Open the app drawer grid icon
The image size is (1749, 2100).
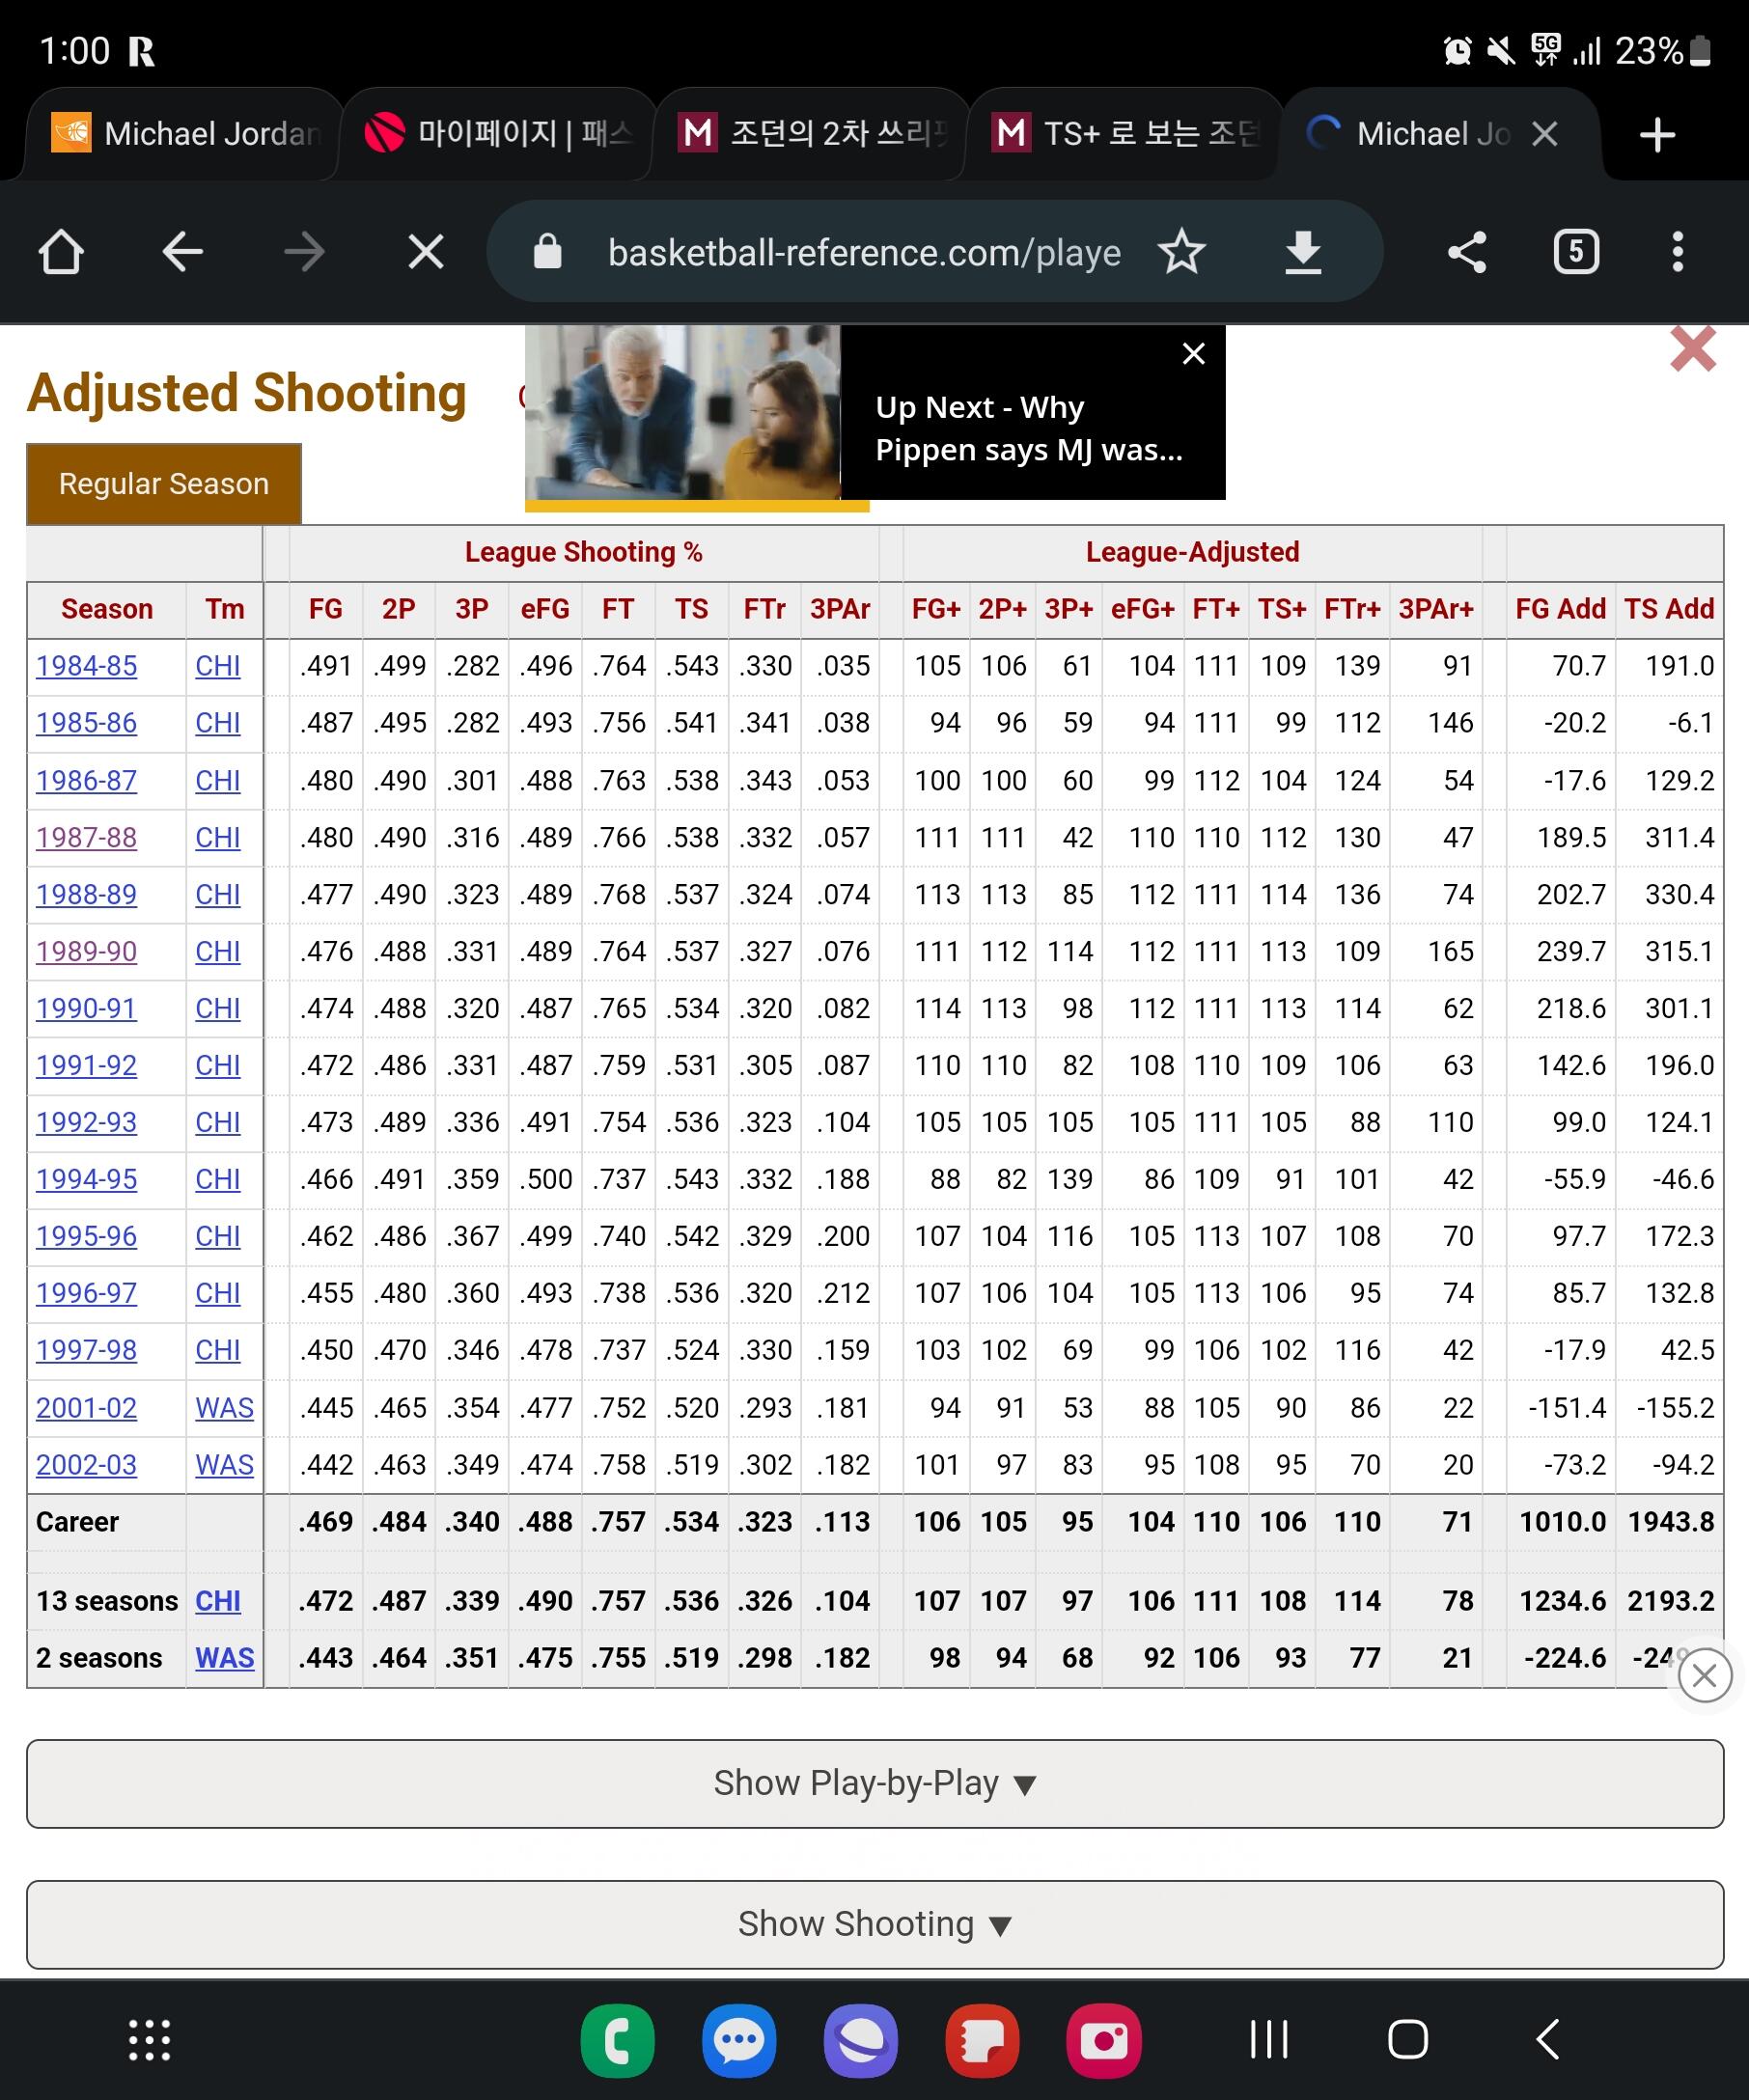(150, 2040)
